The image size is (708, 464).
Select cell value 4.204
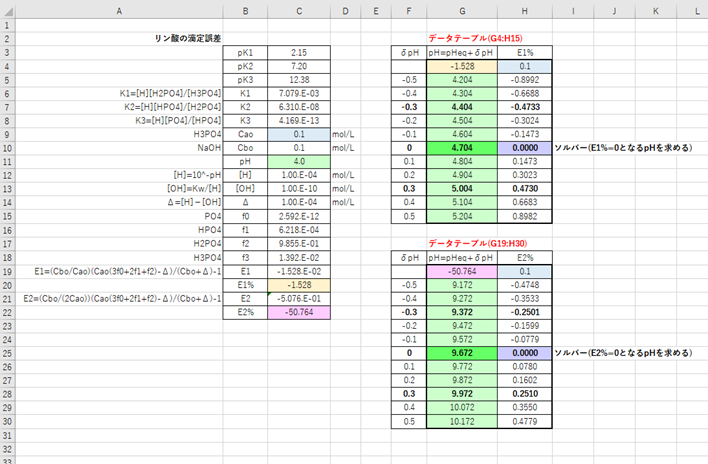(462, 80)
